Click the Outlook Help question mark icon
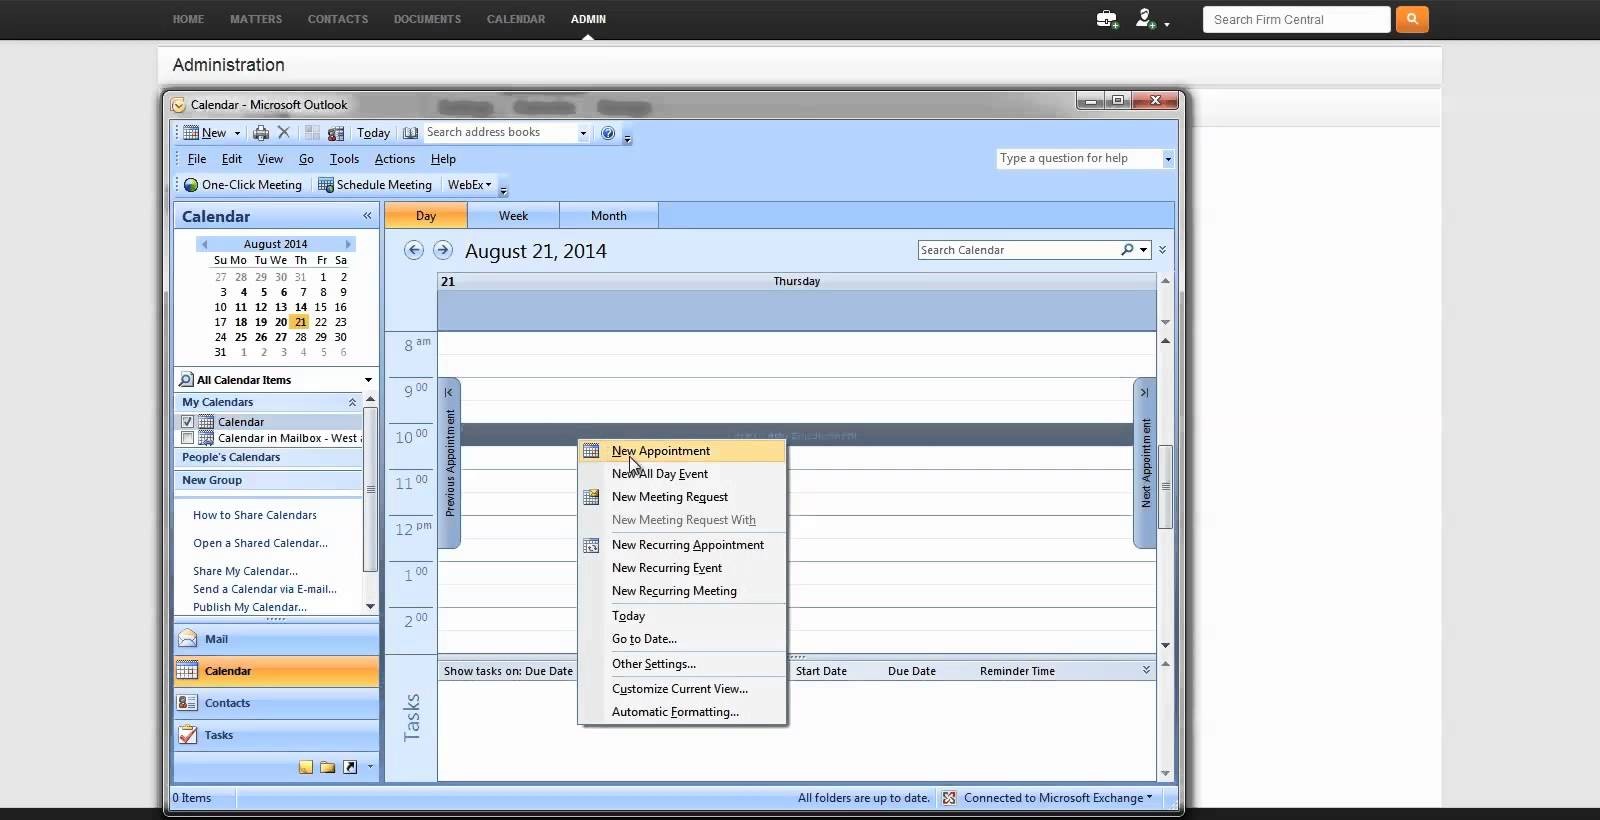This screenshot has width=1600, height=820. point(608,133)
